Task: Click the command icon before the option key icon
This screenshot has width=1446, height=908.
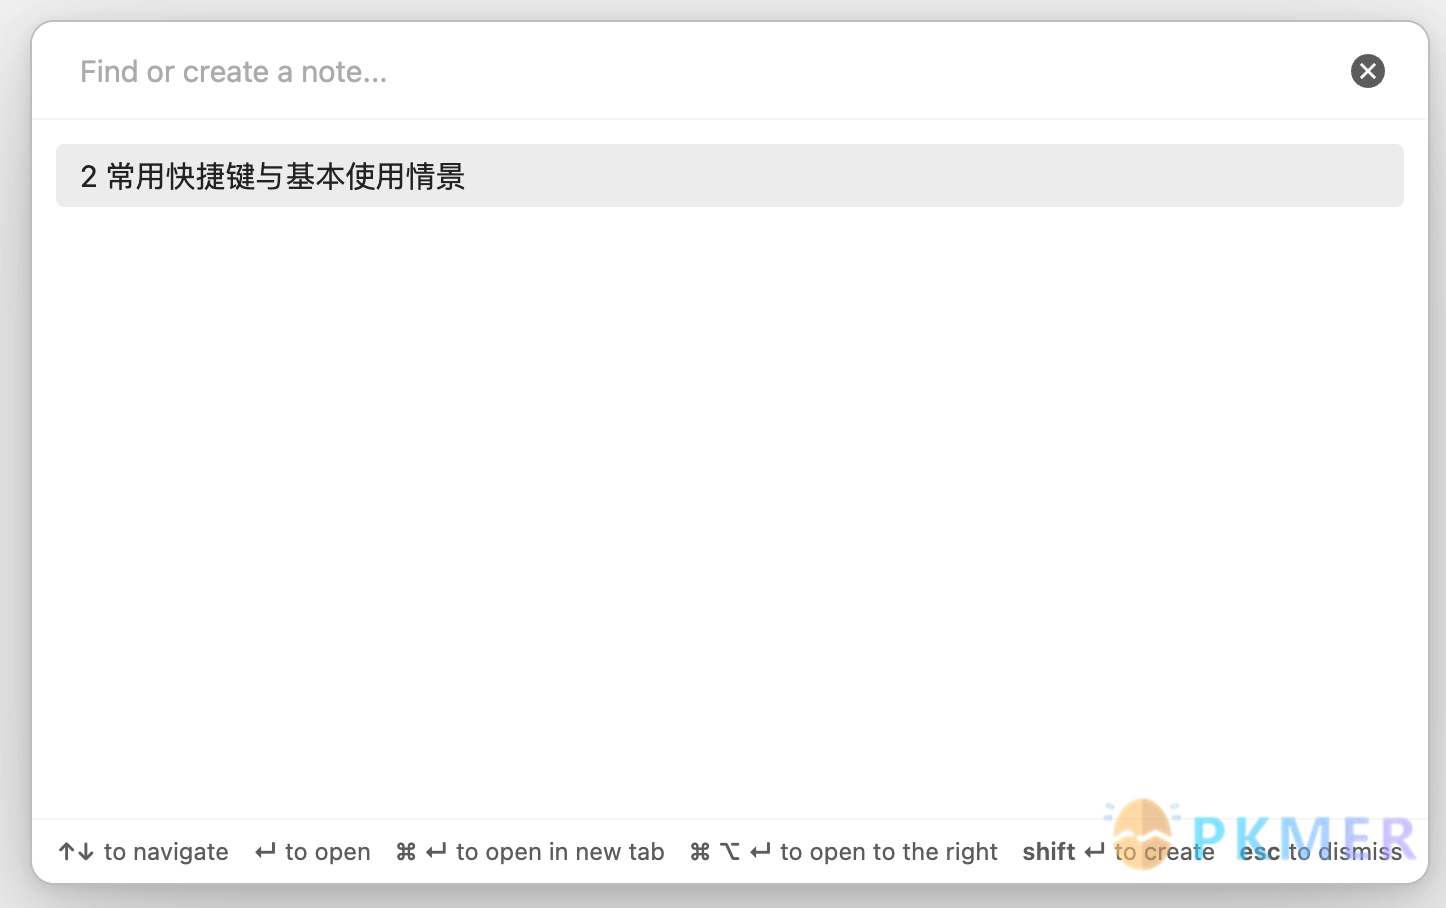Action: [x=700, y=852]
